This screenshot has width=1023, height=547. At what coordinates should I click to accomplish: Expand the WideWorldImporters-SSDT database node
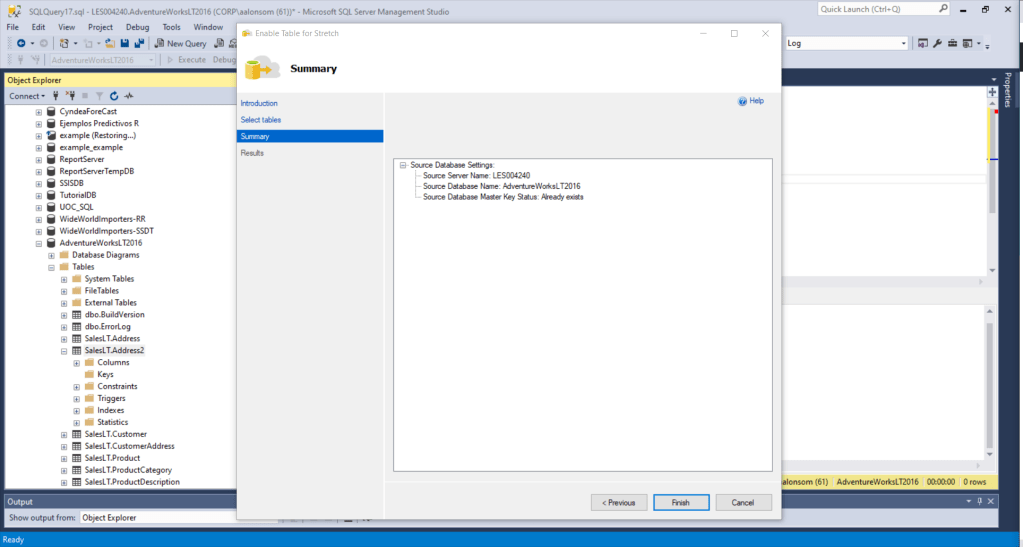click(x=39, y=231)
